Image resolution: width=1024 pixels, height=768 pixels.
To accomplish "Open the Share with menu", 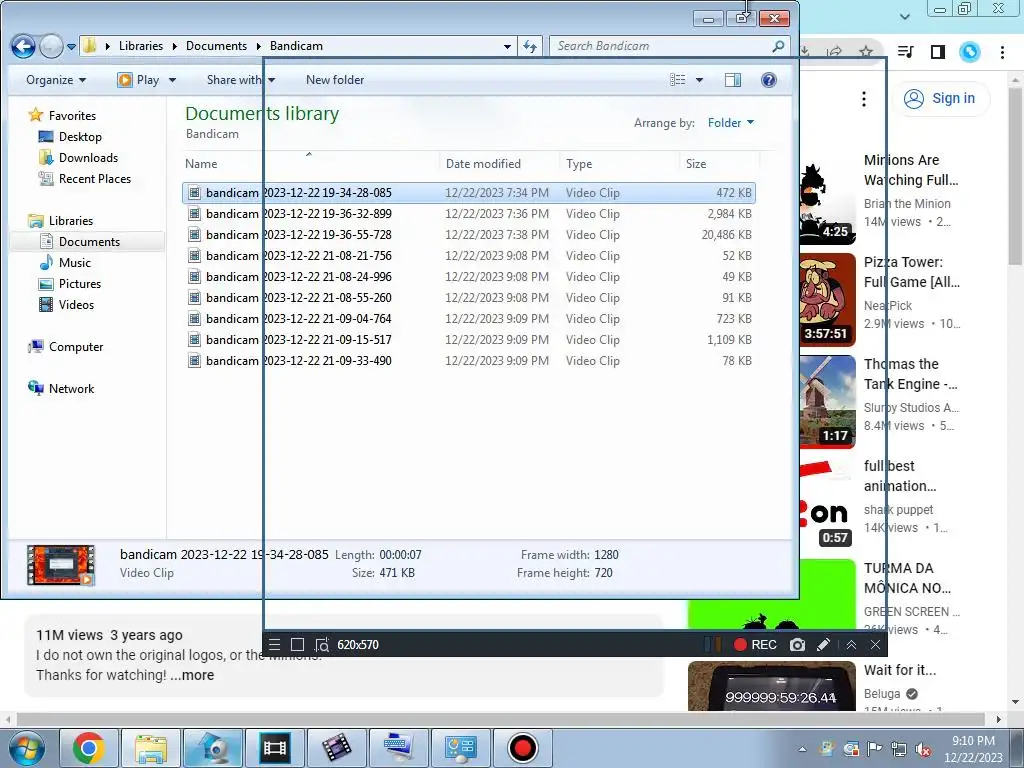I will [x=240, y=80].
